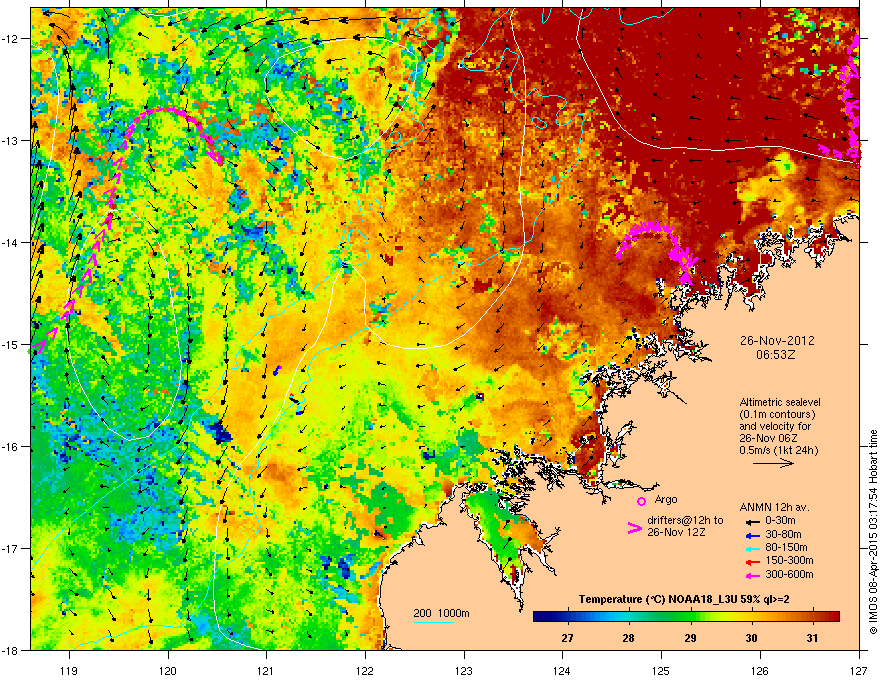
Task: Click the dark red end of the temperature color bar
Action: [835, 617]
